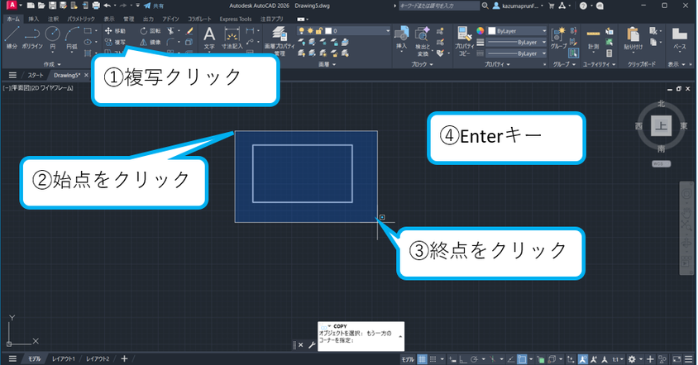698x365 pixels.
Task: Click the keyword search input field
Action: click(439, 6)
